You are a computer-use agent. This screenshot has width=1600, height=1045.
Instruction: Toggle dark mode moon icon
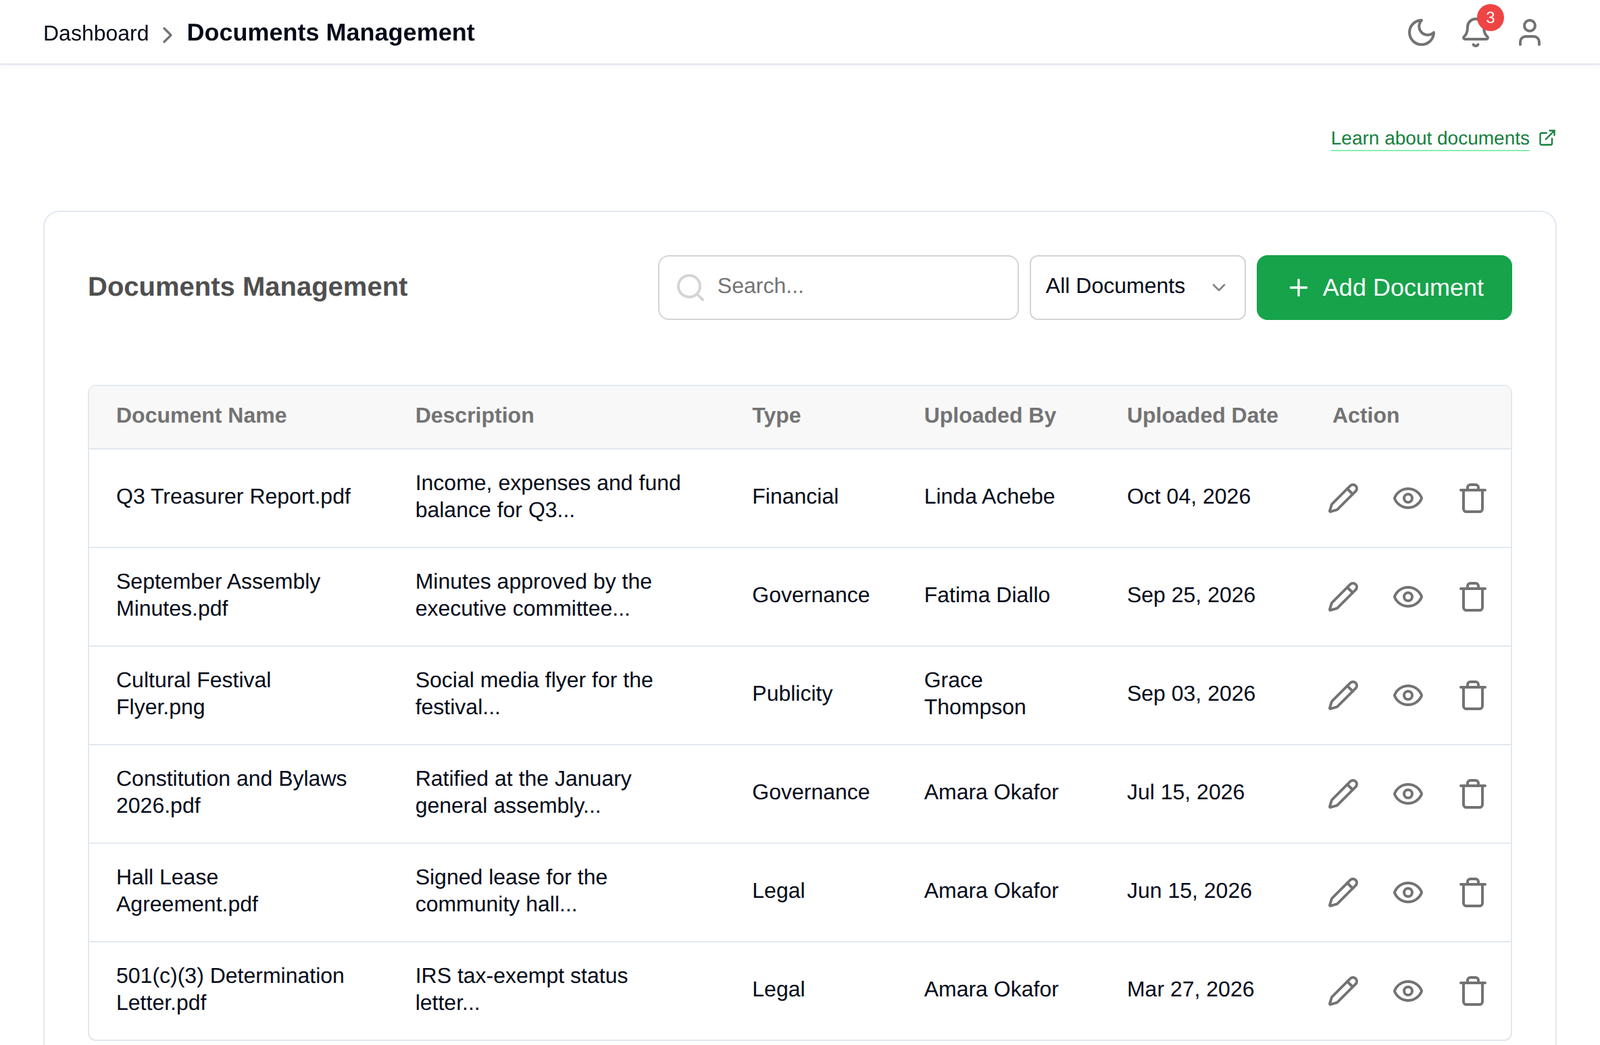(1421, 33)
